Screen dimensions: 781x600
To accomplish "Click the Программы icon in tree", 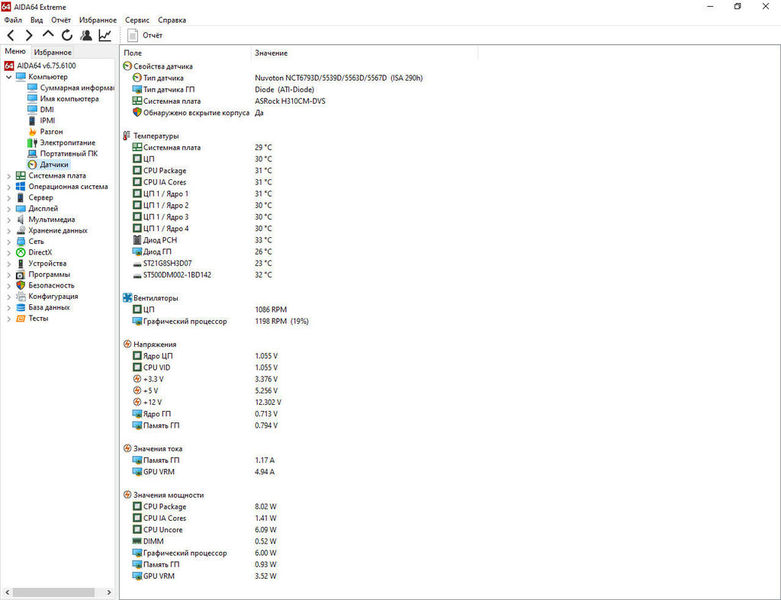I will coord(20,274).
